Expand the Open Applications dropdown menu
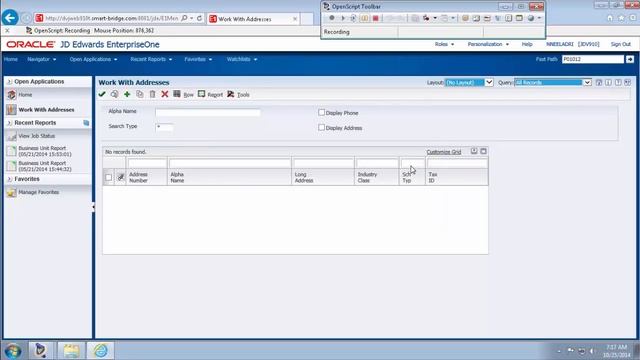The image size is (640, 360). [93, 59]
